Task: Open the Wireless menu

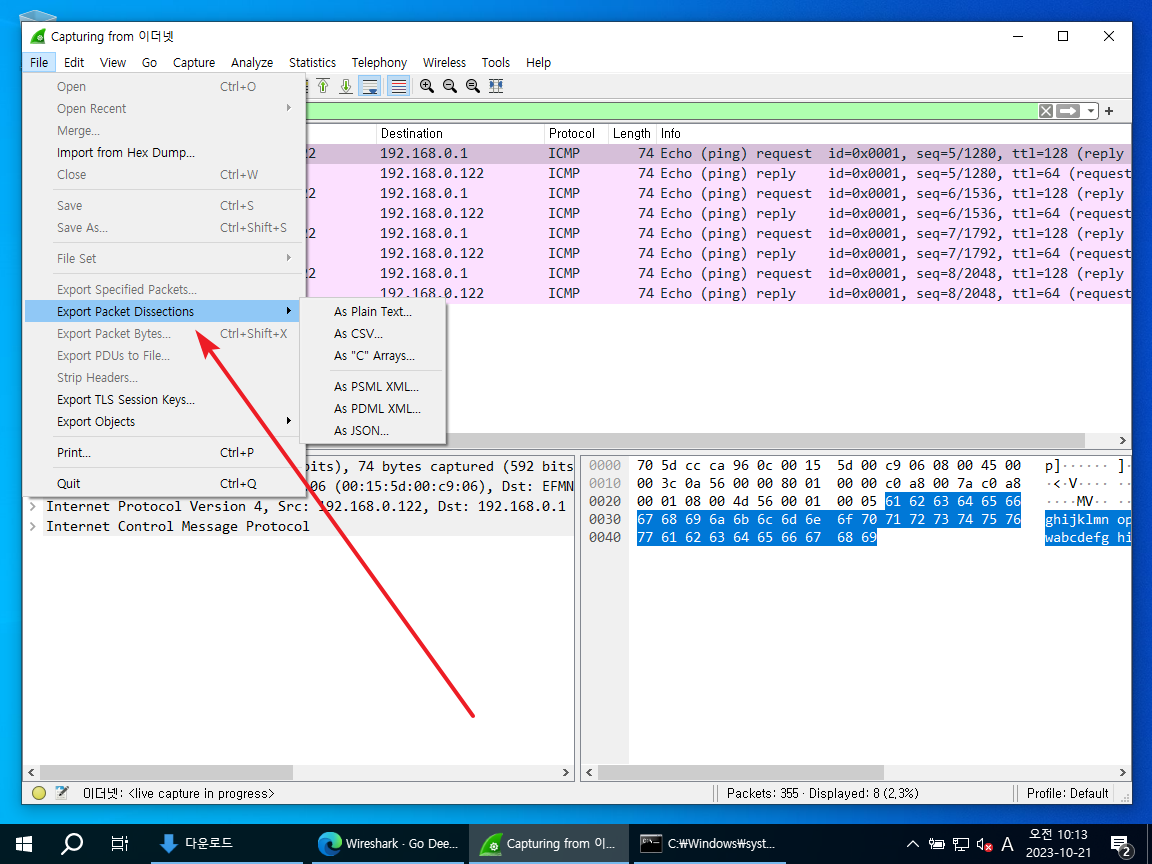Action: pos(444,62)
